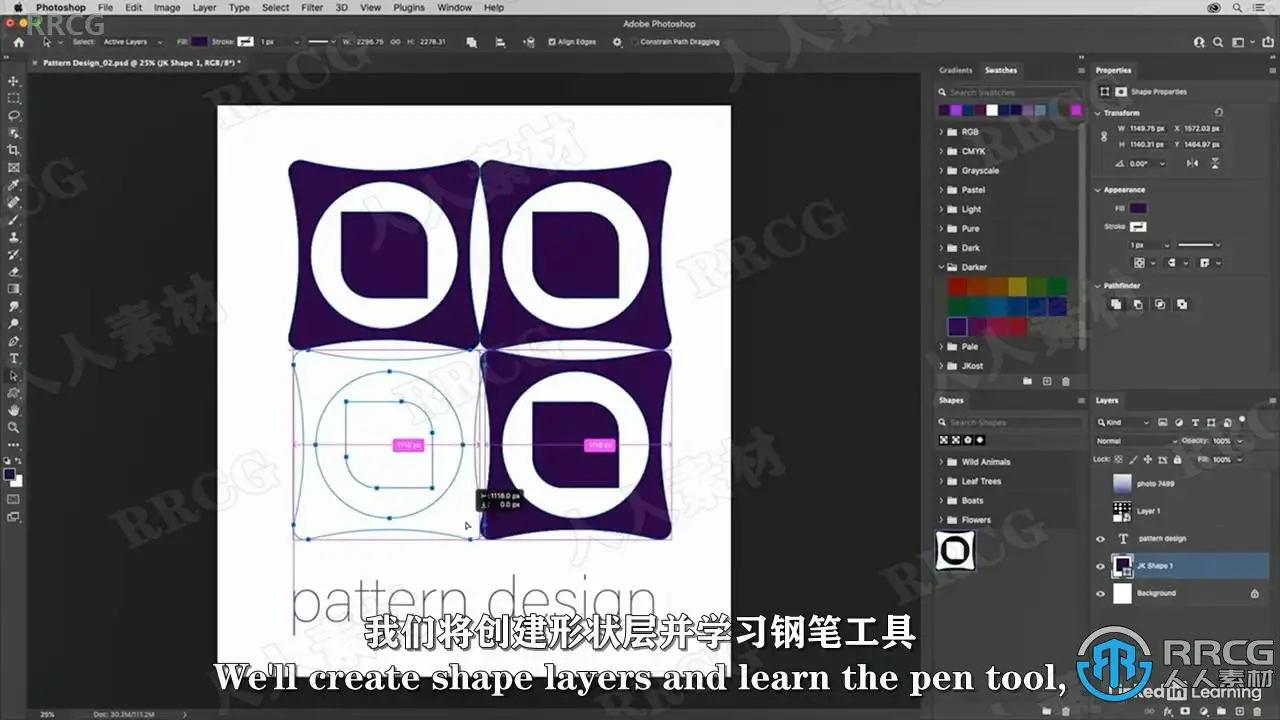This screenshot has width=1280, height=720.
Task: Collapse the Darker swatch folder
Action: pyautogui.click(x=941, y=267)
